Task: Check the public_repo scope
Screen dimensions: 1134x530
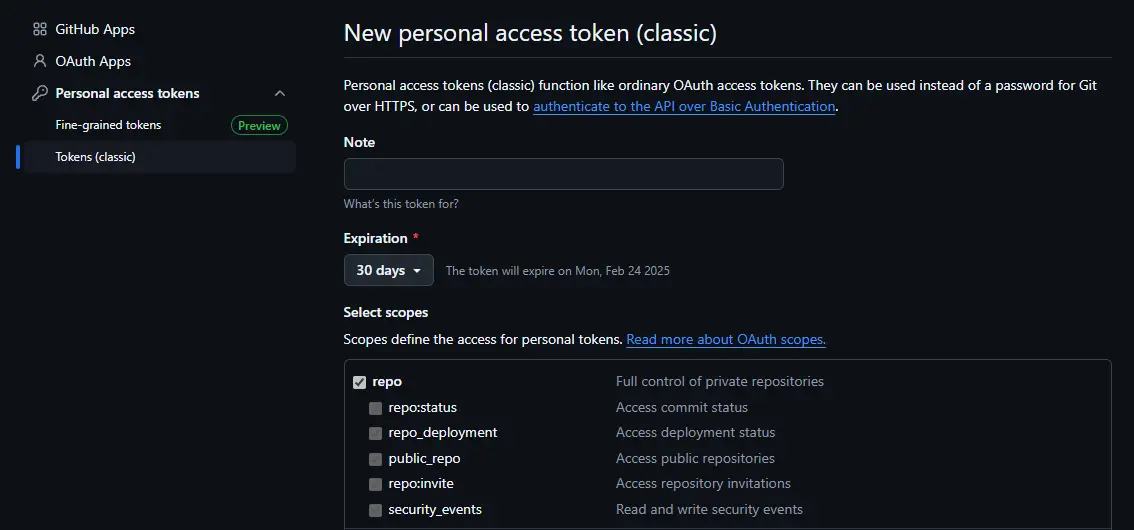Action: coord(375,459)
